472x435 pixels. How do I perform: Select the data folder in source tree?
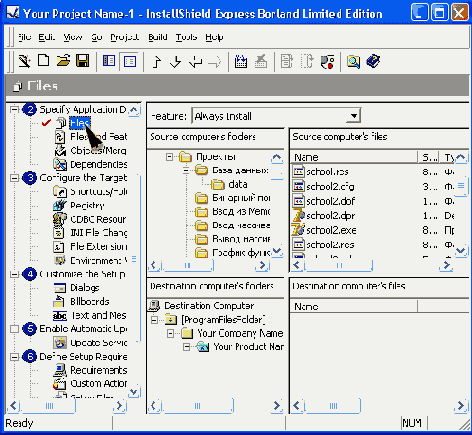238,184
